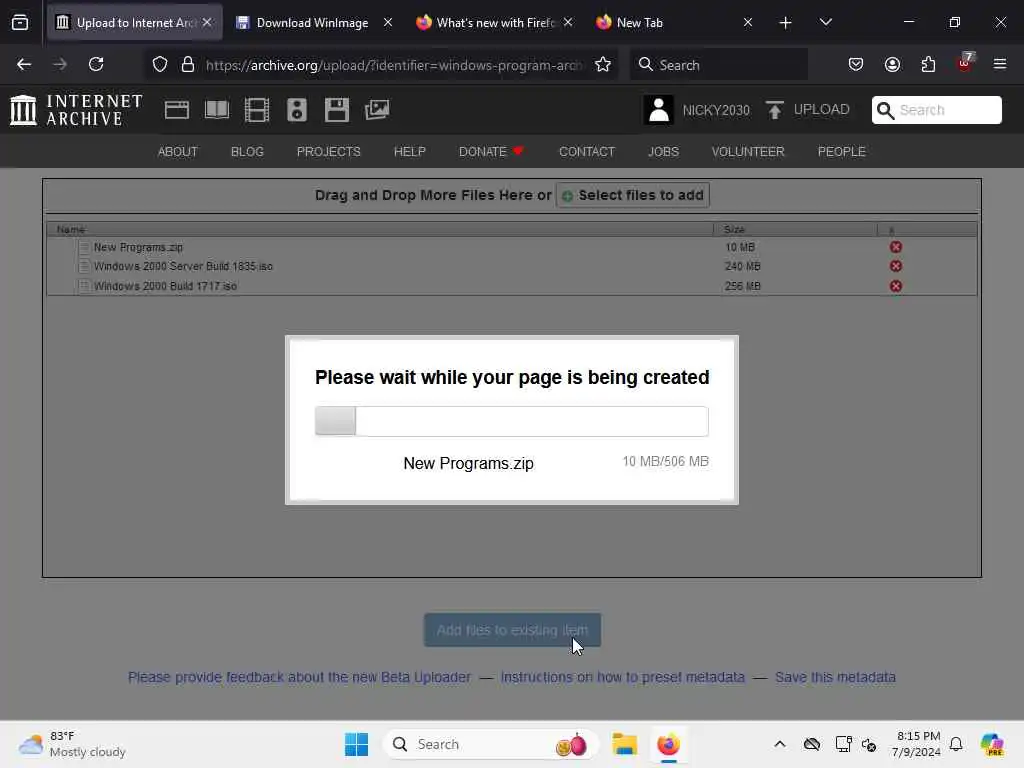
Task: Open notifications bell in system tray
Action: pyautogui.click(x=956, y=744)
